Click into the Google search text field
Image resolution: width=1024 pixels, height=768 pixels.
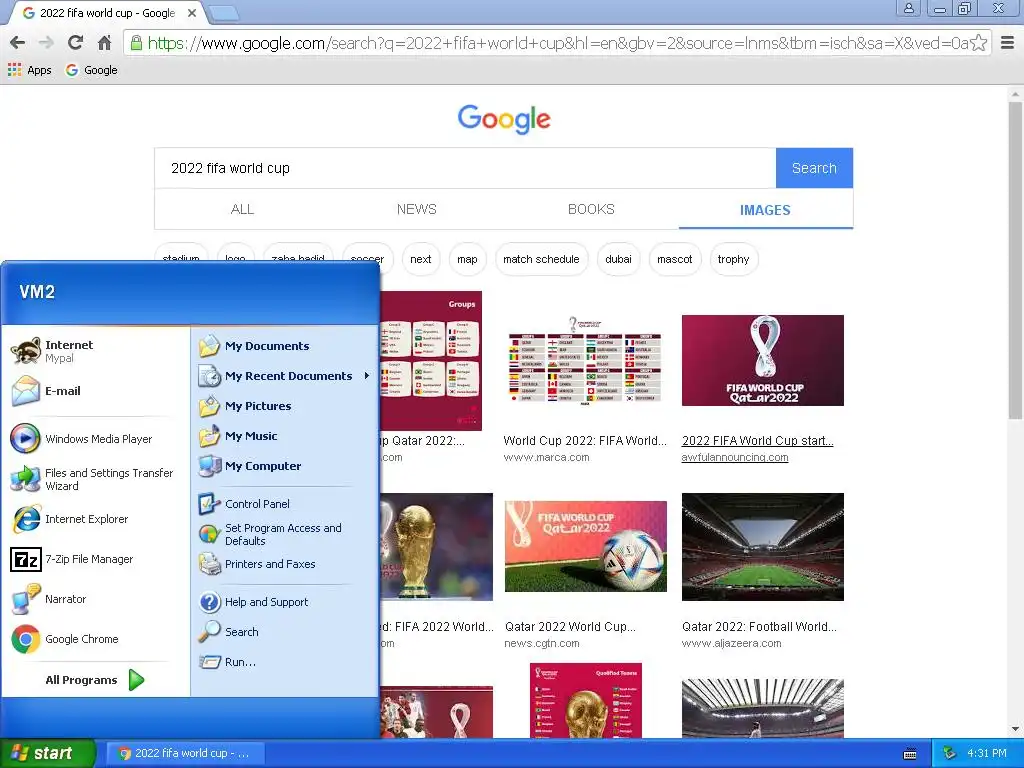pos(465,168)
